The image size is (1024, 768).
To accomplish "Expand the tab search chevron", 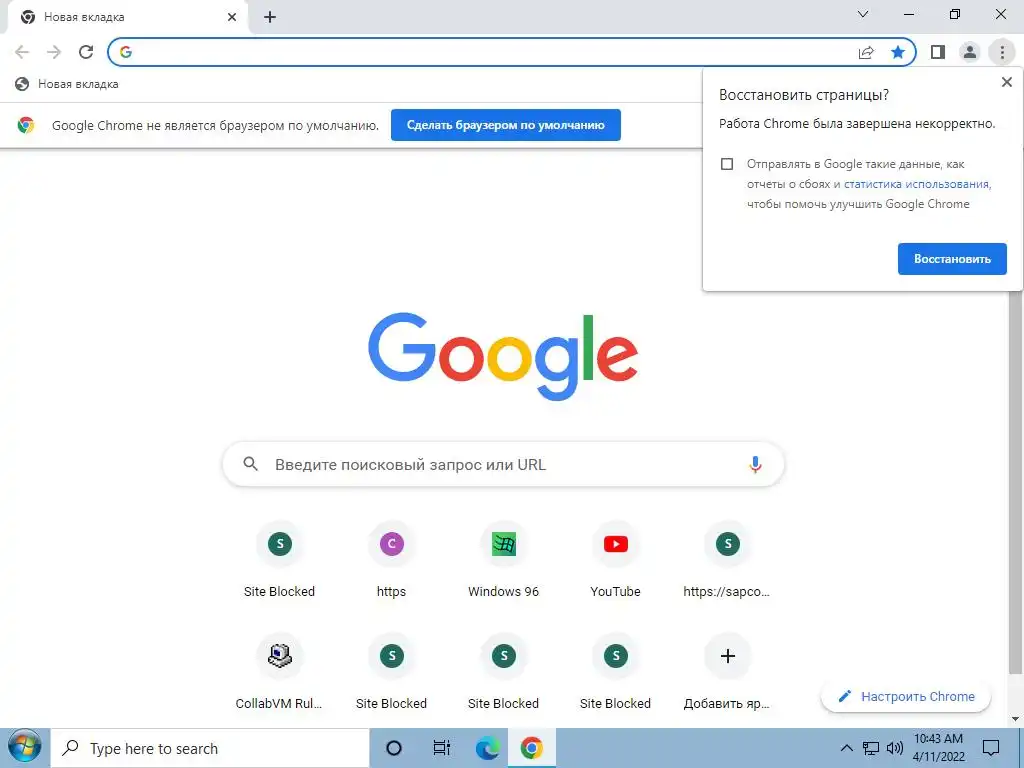I will 863,14.
